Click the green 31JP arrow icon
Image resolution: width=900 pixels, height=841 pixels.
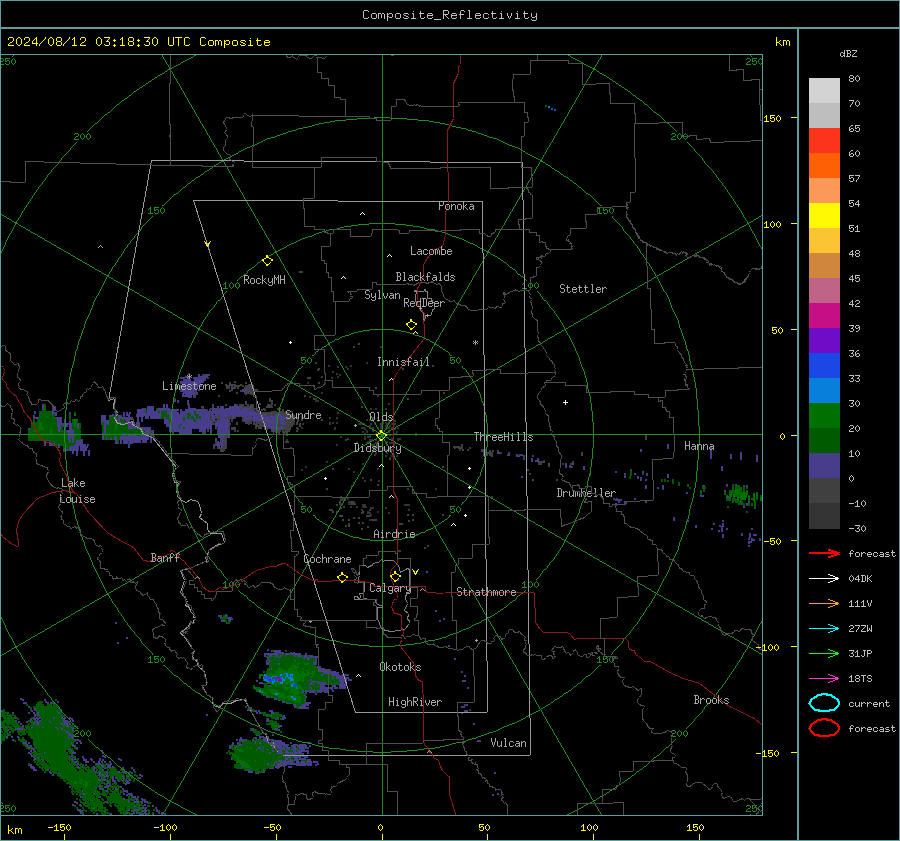tap(824, 653)
